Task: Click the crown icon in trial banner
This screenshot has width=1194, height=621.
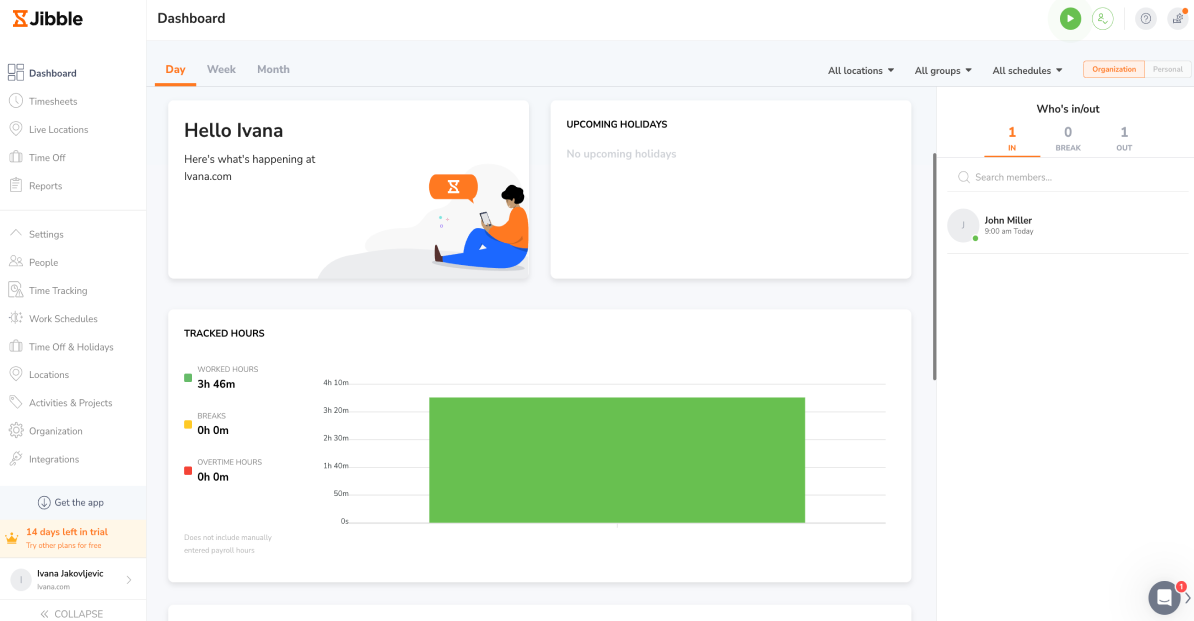Action: [11, 538]
